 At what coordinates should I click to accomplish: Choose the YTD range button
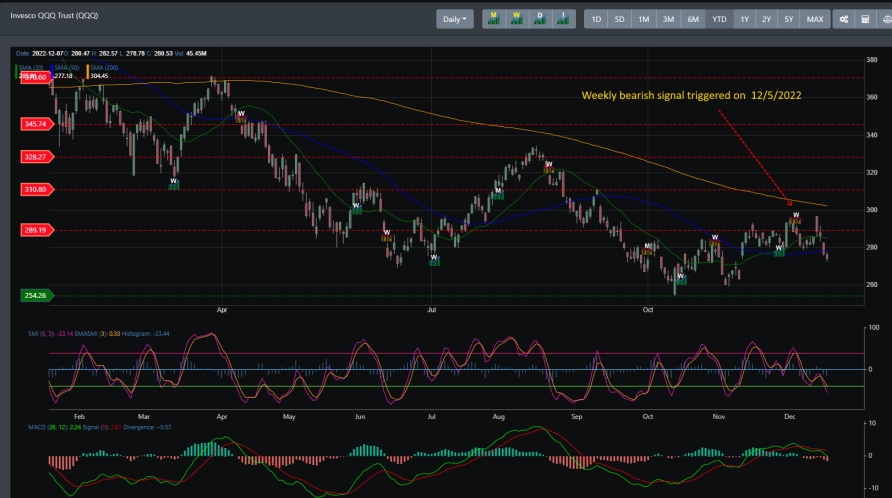720,19
